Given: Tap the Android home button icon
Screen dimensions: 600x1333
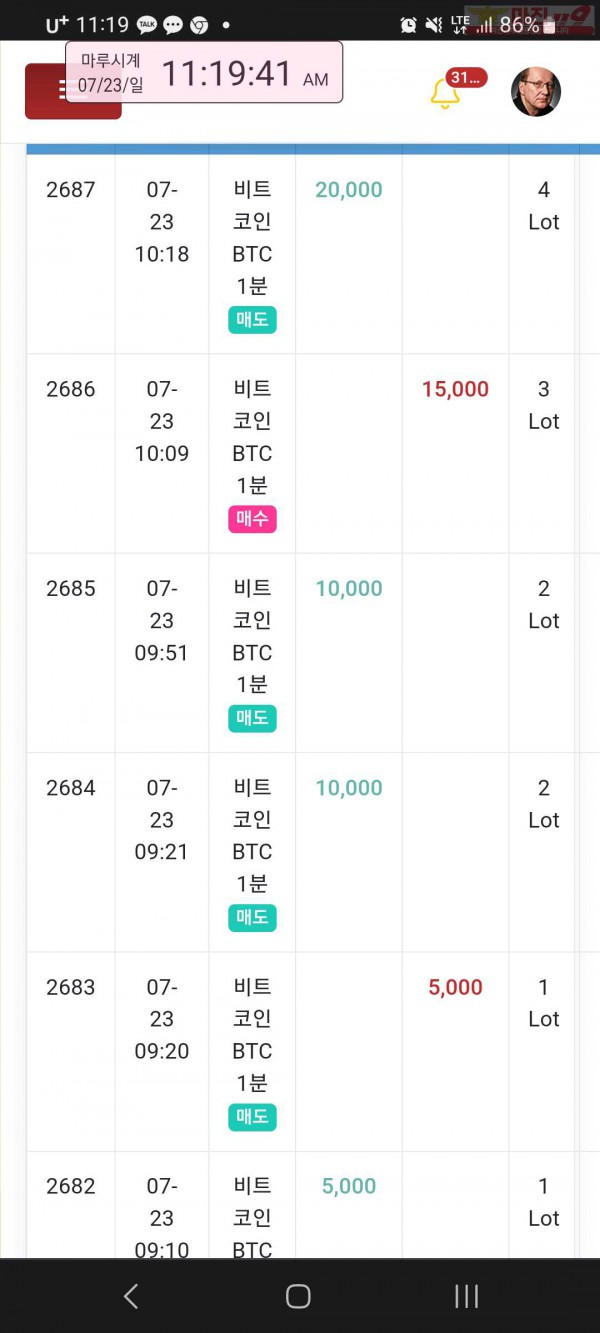Looking at the screenshot, I should pos(298,1296).
